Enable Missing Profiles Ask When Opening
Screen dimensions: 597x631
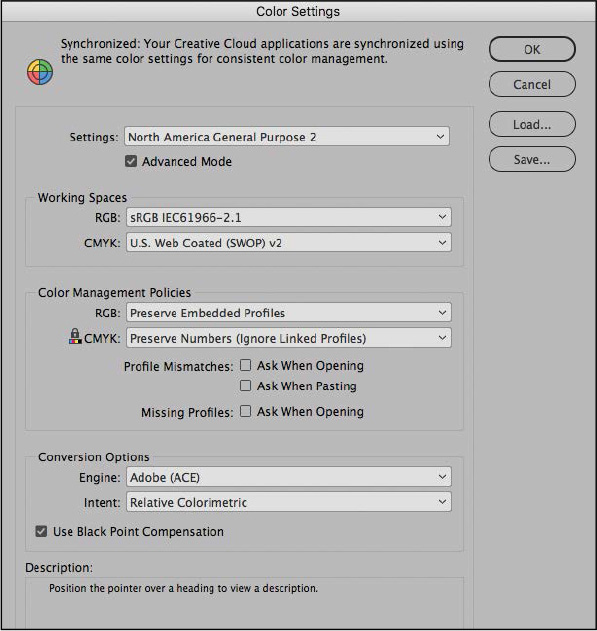(x=245, y=411)
